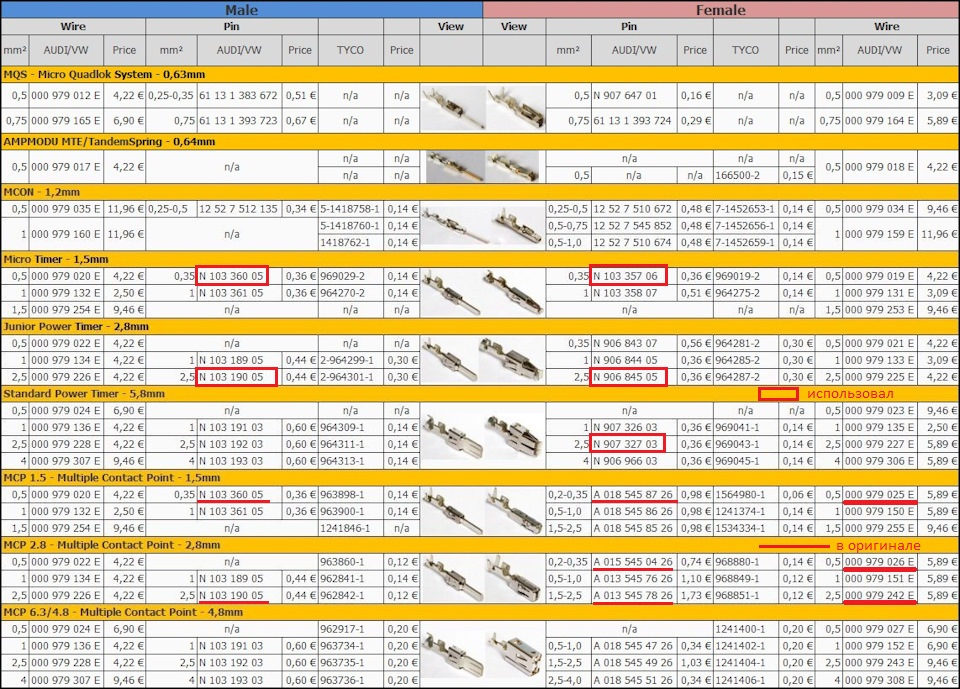Click female pin A 013 545 78 26
Image resolution: width=960 pixels, height=689 pixels.
tap(632, 595)
